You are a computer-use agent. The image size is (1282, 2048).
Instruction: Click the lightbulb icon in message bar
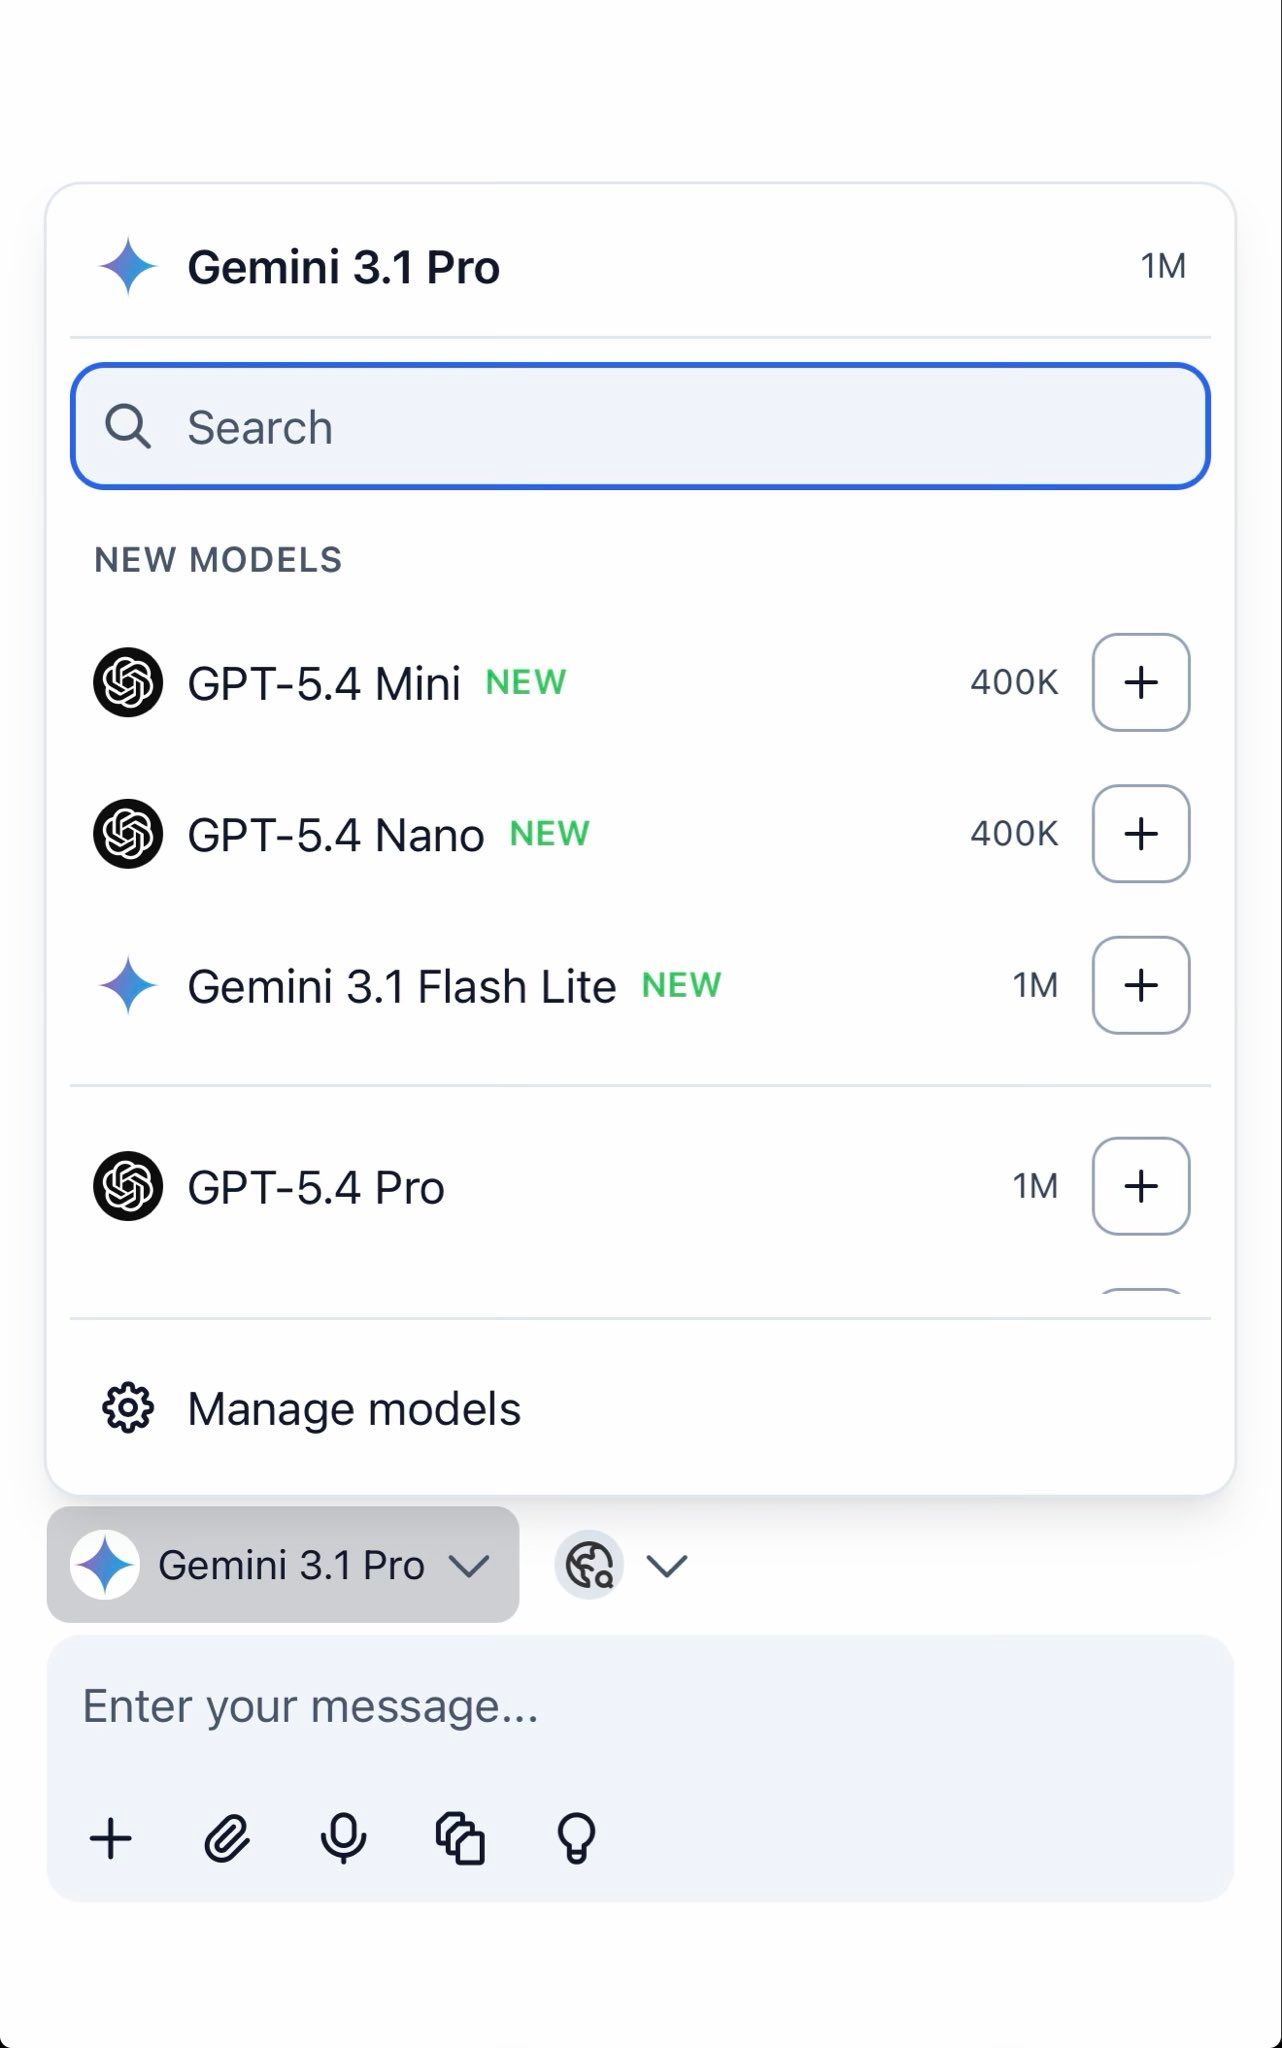point(576,1838)
